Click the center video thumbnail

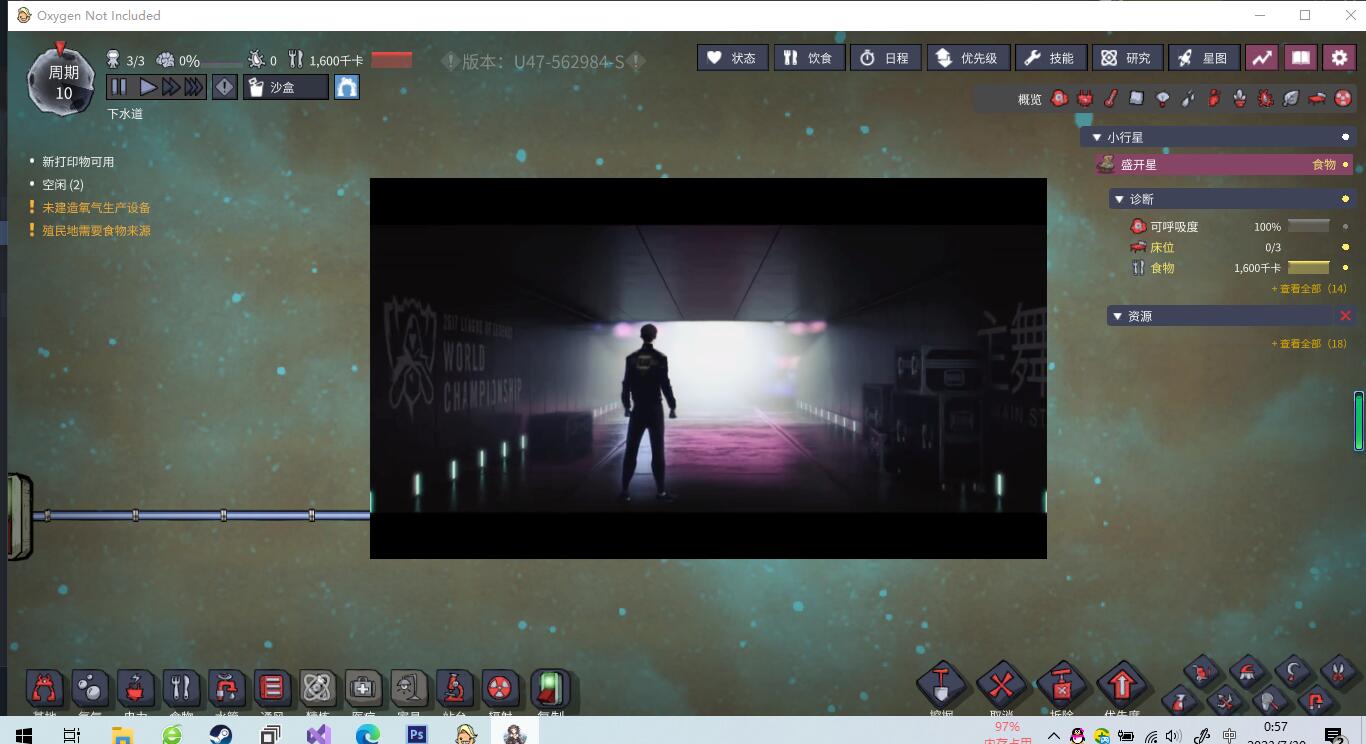tap(708, 368)
